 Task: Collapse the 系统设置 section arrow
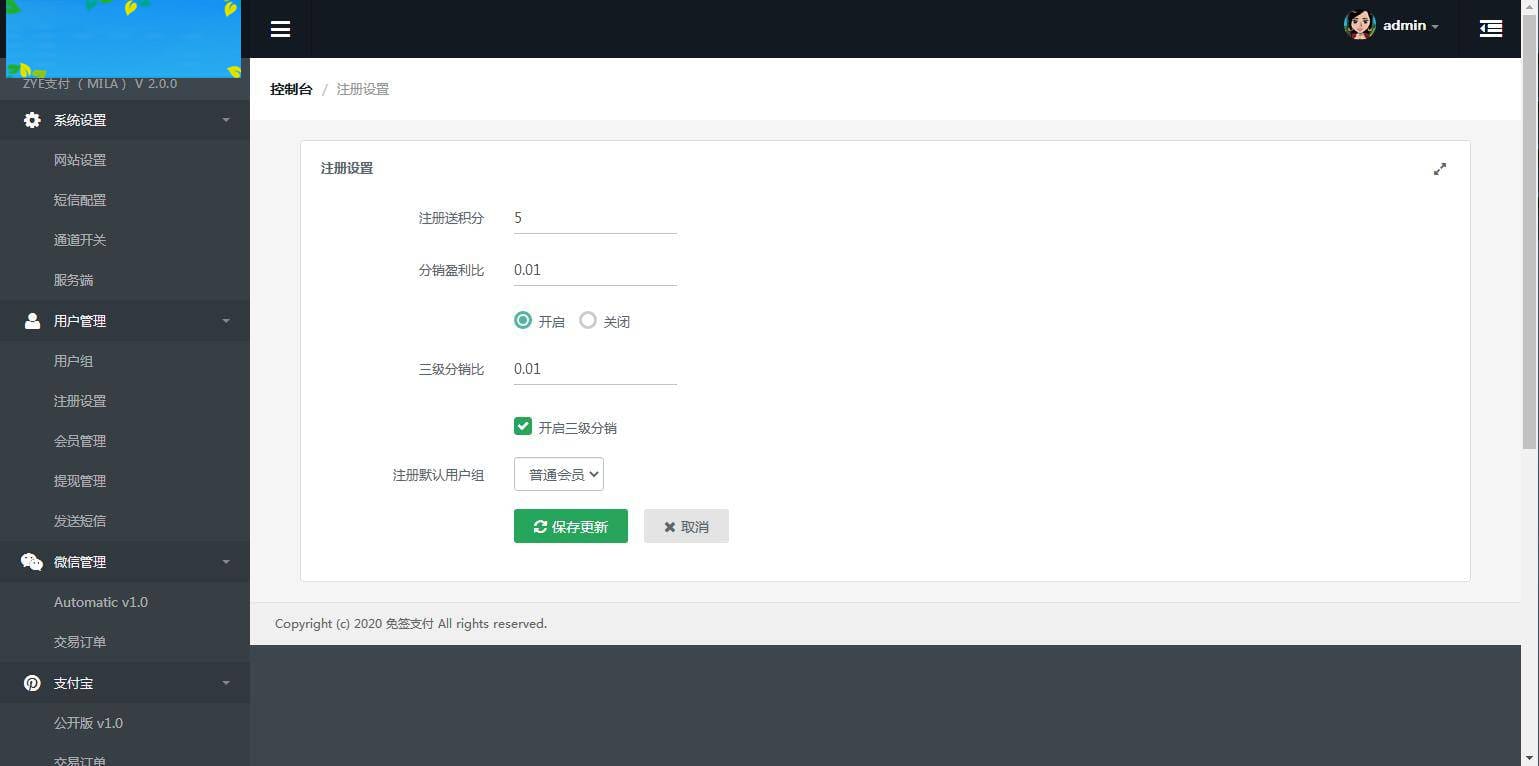point(225,120)
